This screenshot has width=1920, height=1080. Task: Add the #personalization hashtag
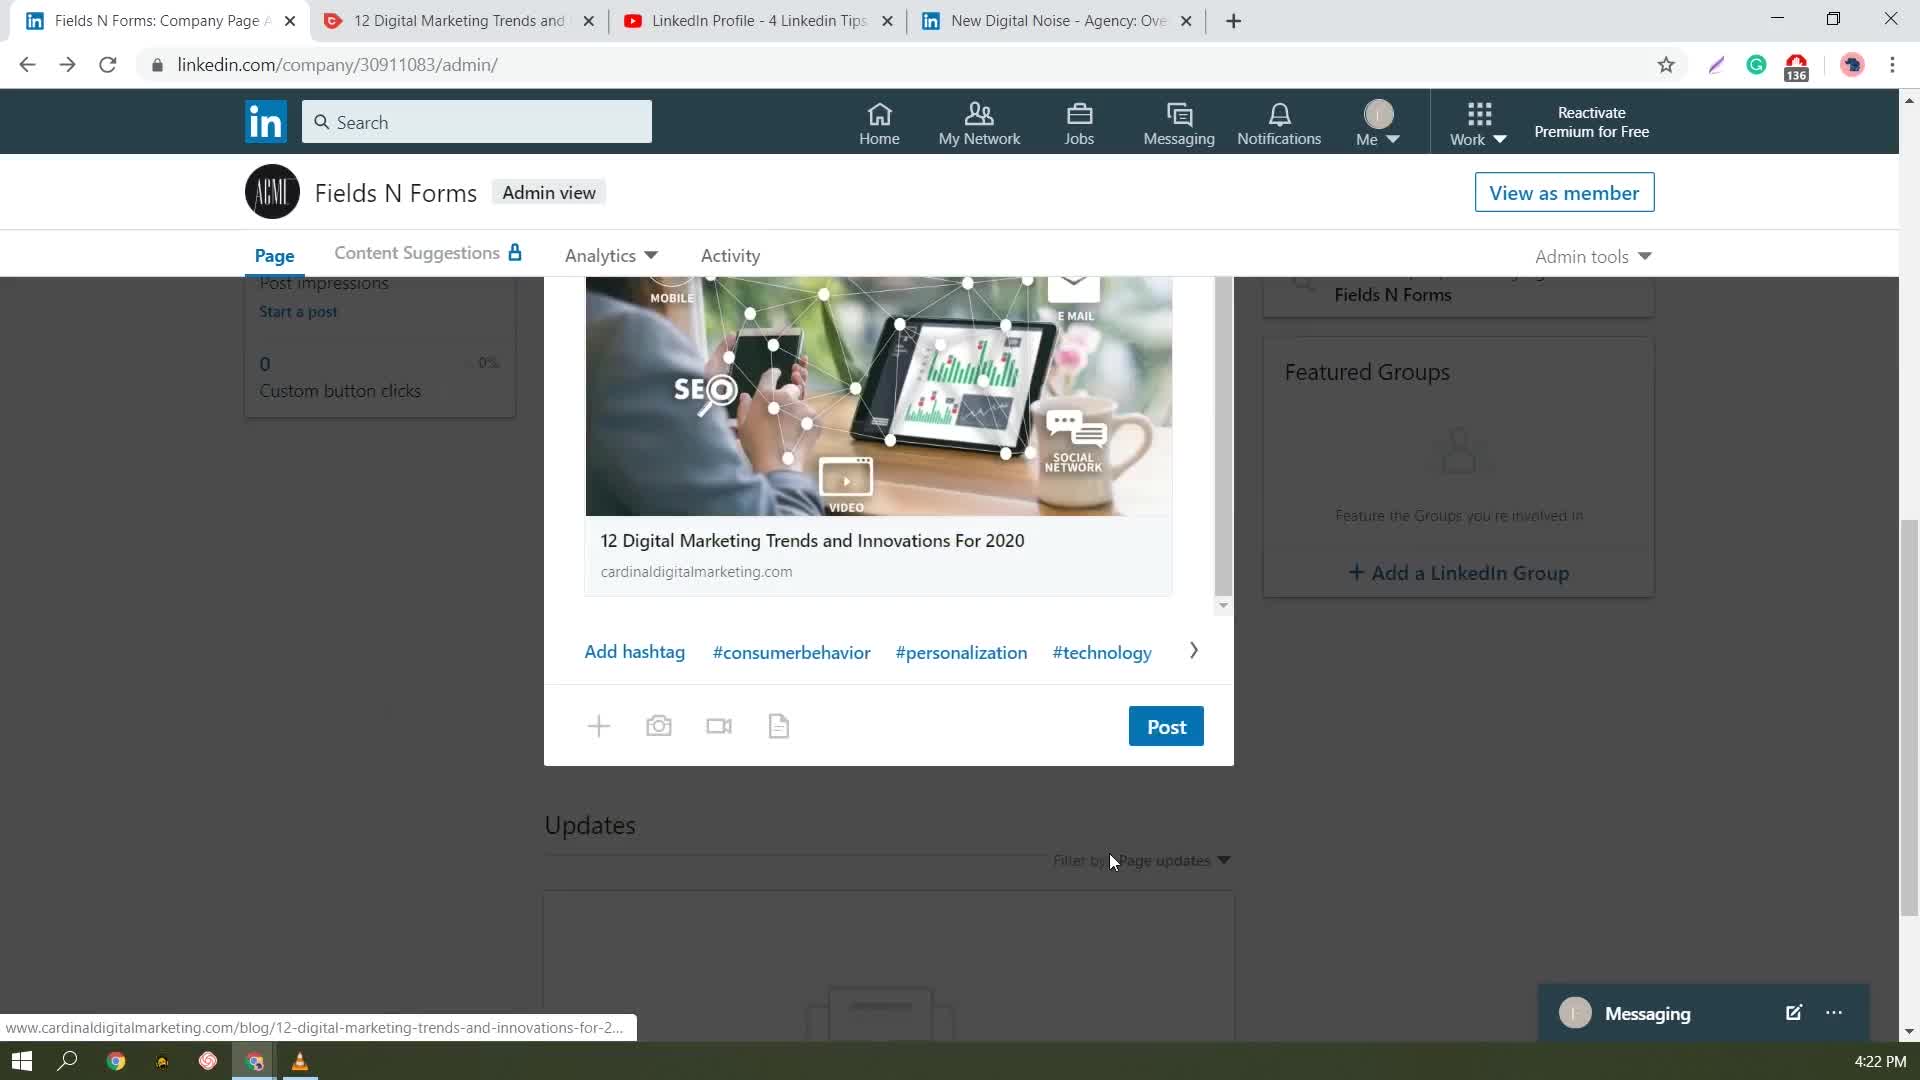961,653
